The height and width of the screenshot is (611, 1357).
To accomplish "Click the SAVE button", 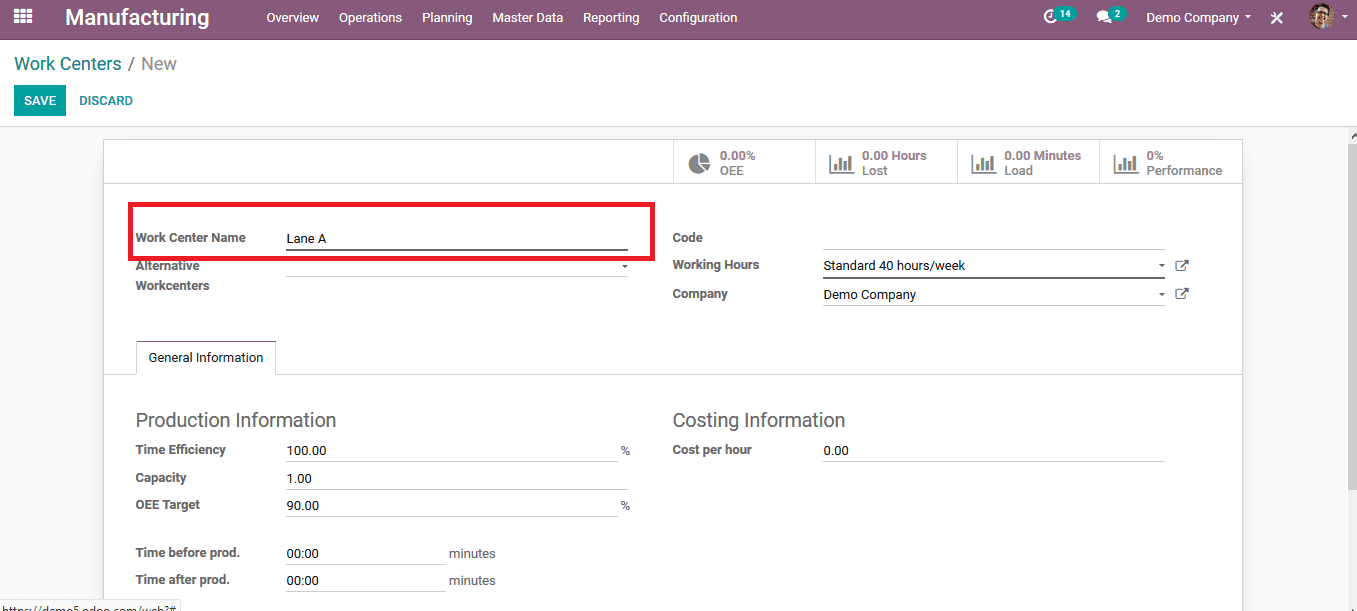I will pos(40,101).
